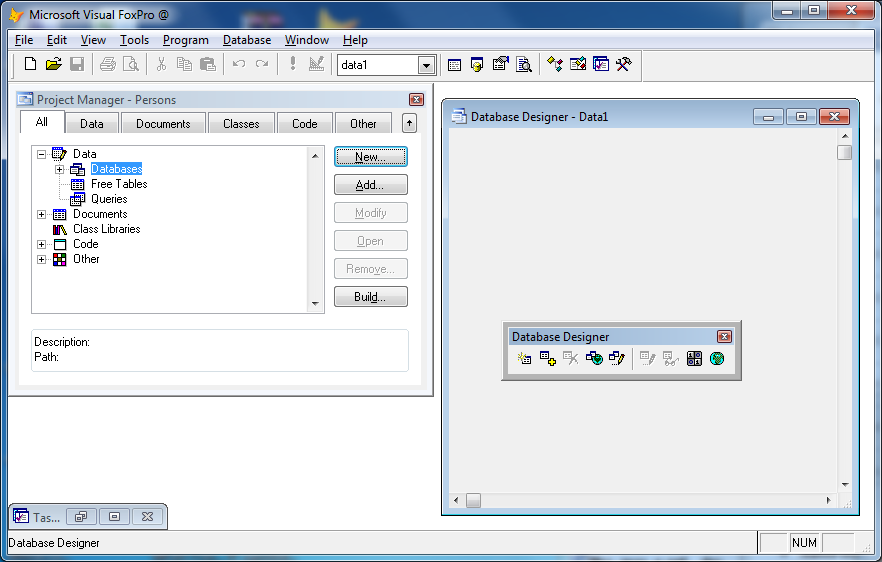Open the Command Window via toolbar icon
The image size is (882, 562).
pyautogui.click(x=454, y=65)
